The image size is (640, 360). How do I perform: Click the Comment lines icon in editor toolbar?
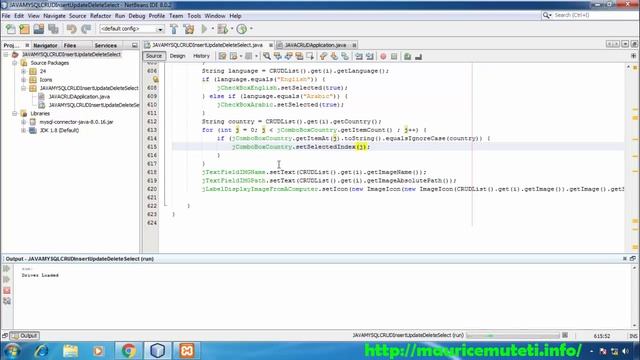point(407,56)
